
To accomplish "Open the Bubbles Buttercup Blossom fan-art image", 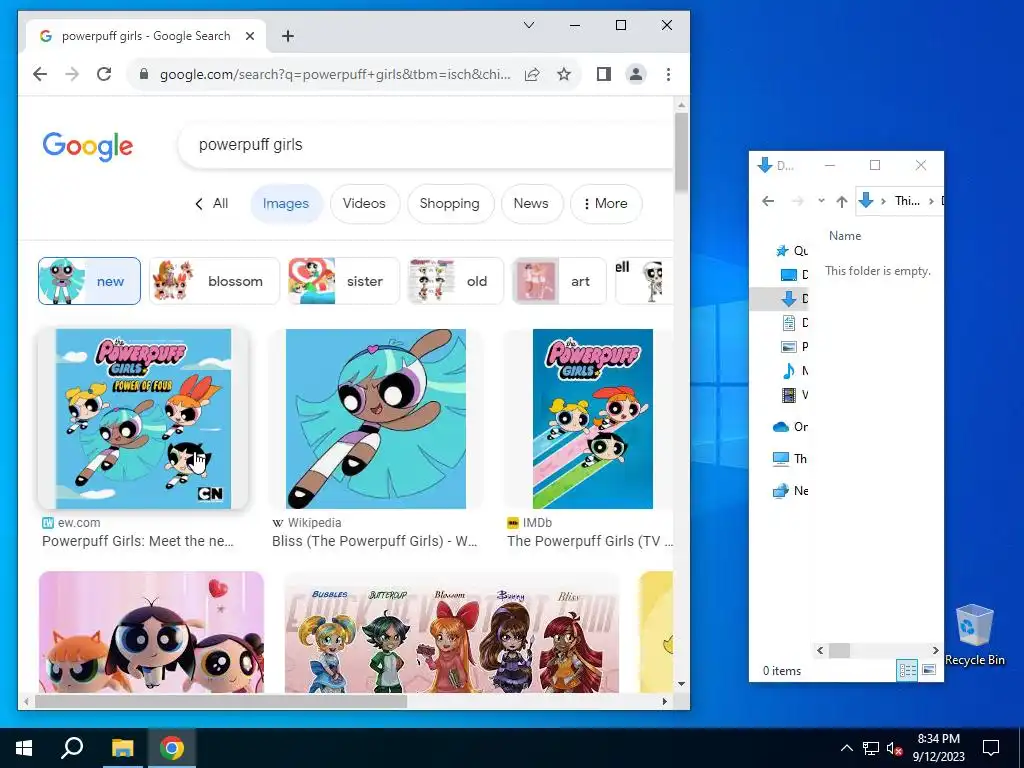I will (451, 632).
